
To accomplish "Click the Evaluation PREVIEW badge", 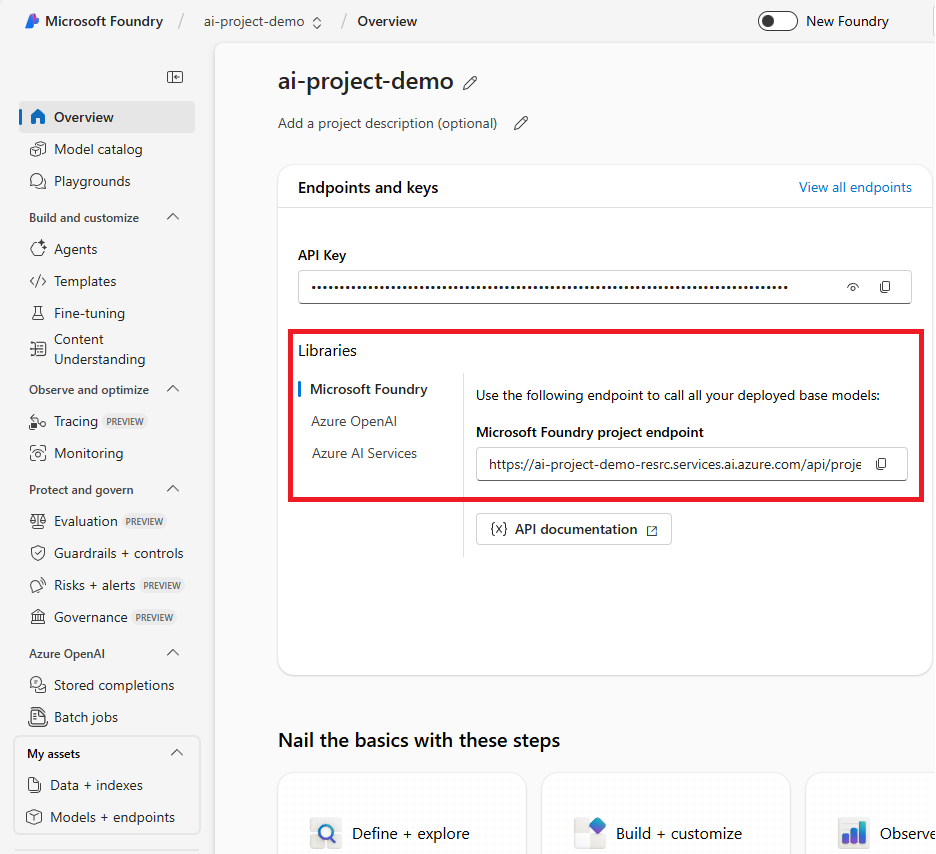I will 144,522.
